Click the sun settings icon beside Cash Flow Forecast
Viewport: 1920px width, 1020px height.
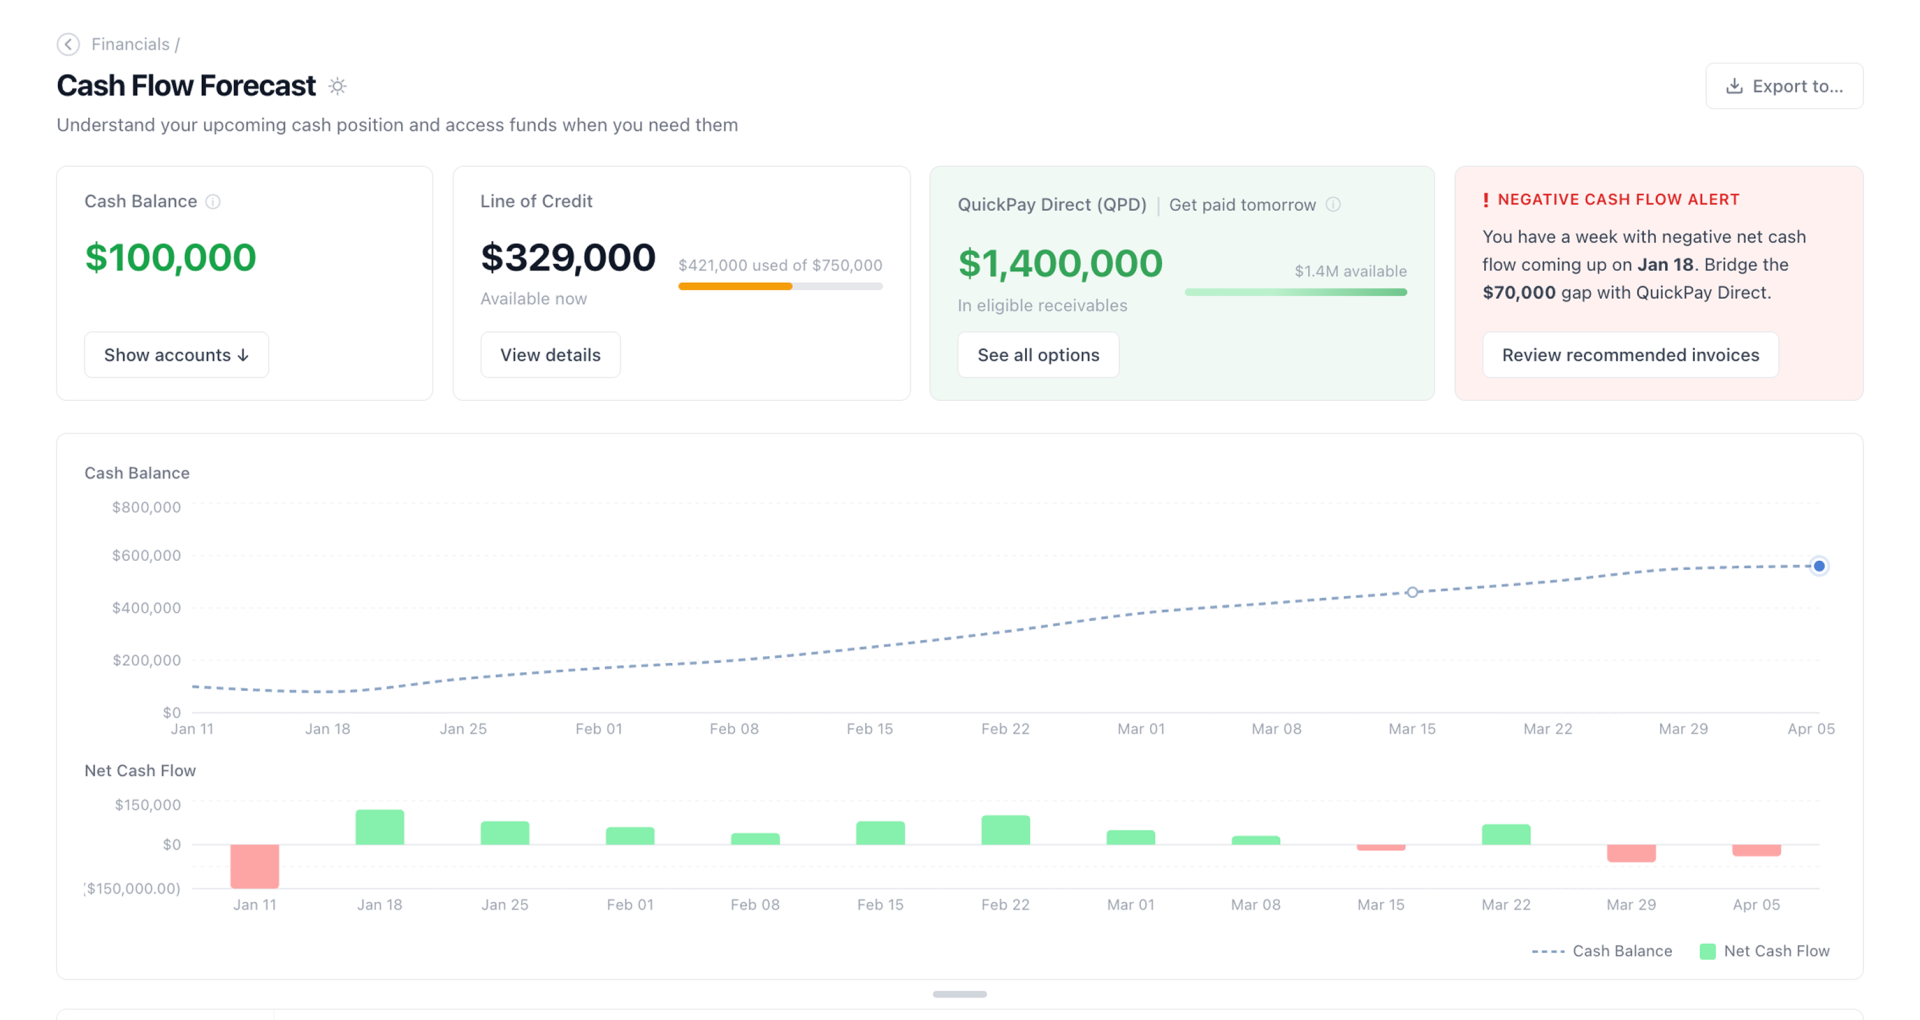[x=338, y=86]
